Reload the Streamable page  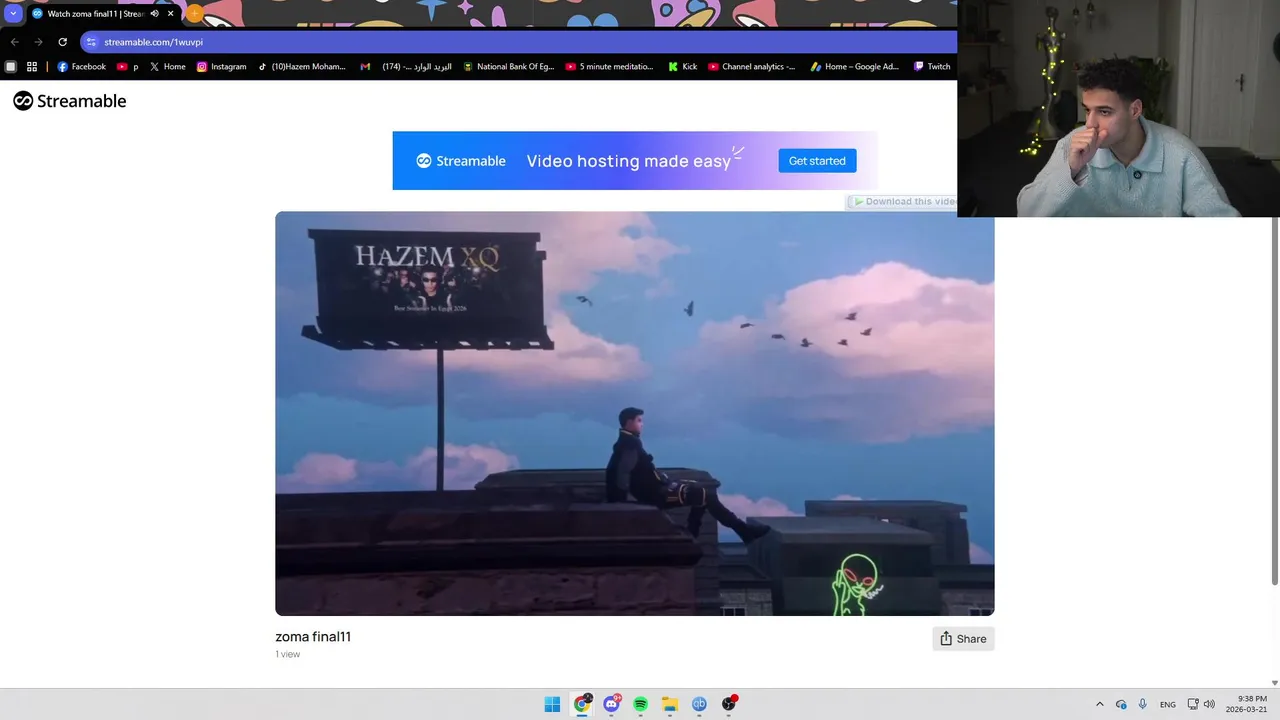pos(62,42)
